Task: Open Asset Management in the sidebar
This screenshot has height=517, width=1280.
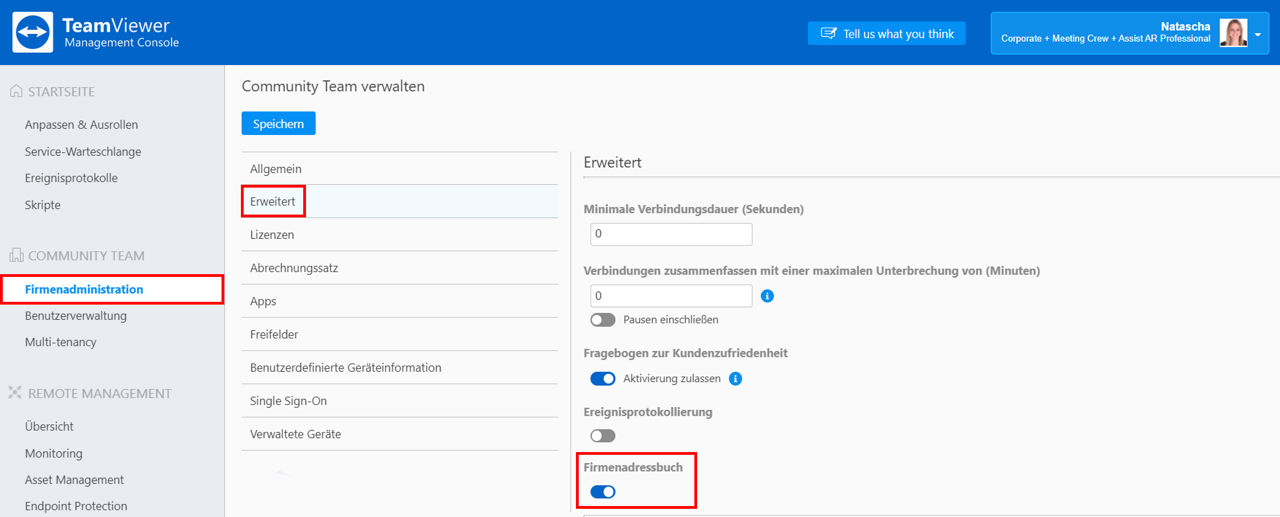Action: (x=74, y=480)
